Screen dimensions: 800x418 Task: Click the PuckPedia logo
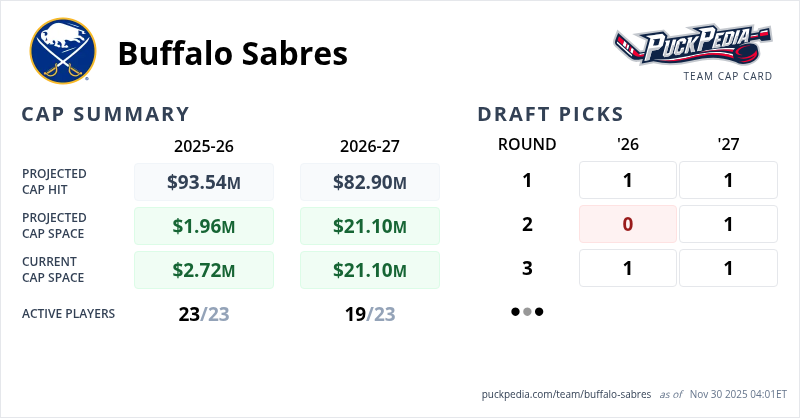point(692,46)
